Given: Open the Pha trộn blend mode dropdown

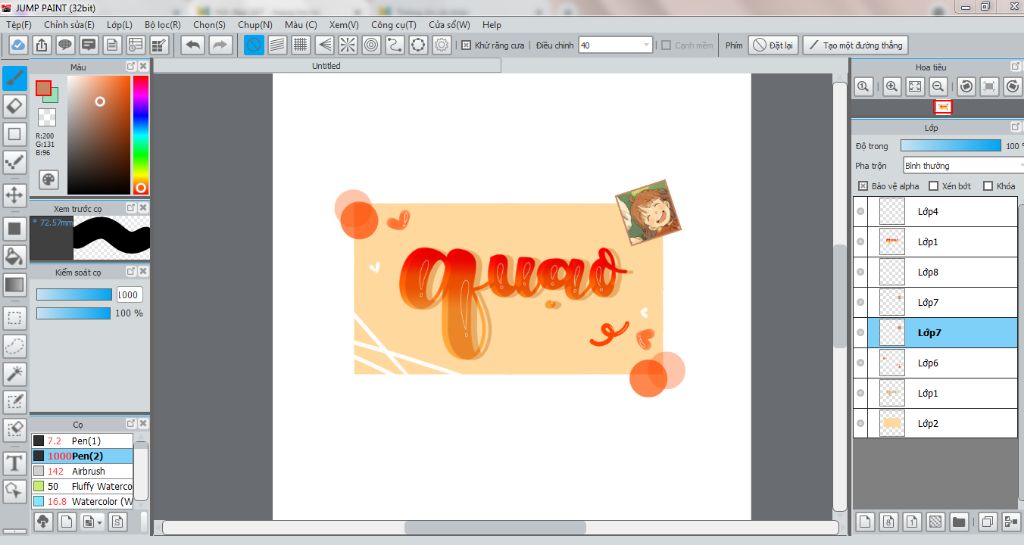Looking at the screenshot, I should [963, 166].
